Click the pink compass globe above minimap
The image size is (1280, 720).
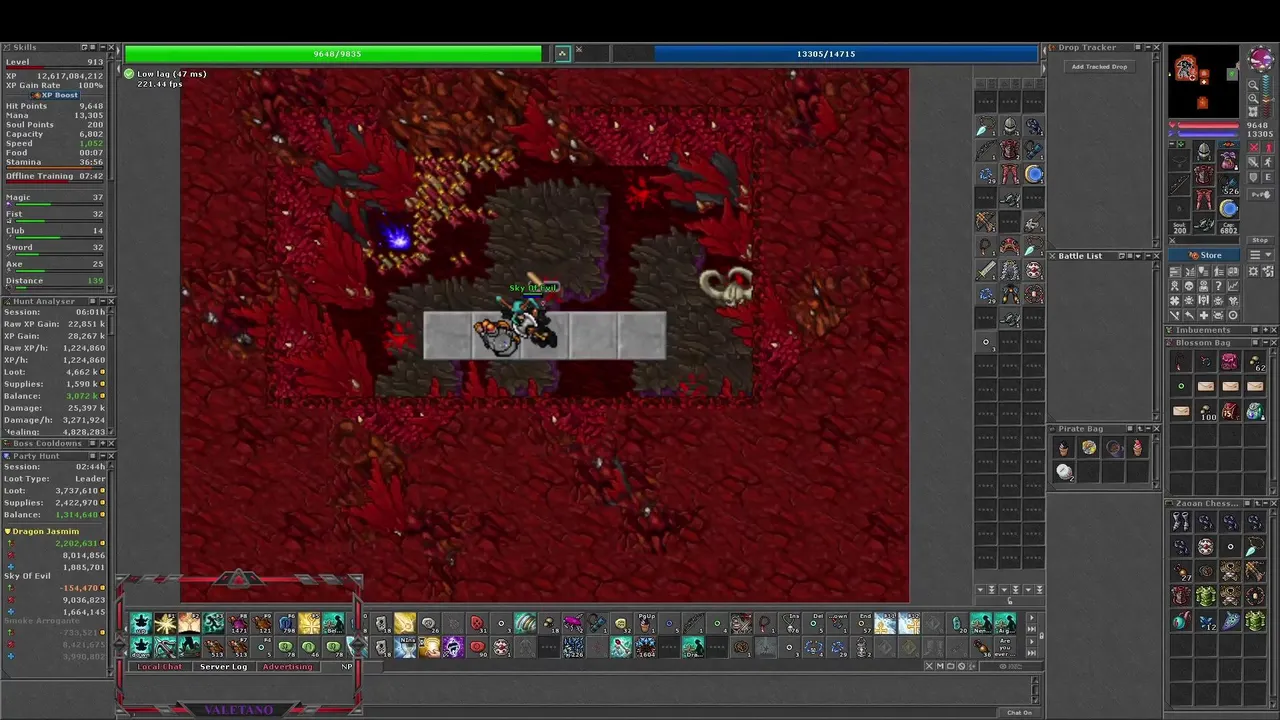(1261, 57)
